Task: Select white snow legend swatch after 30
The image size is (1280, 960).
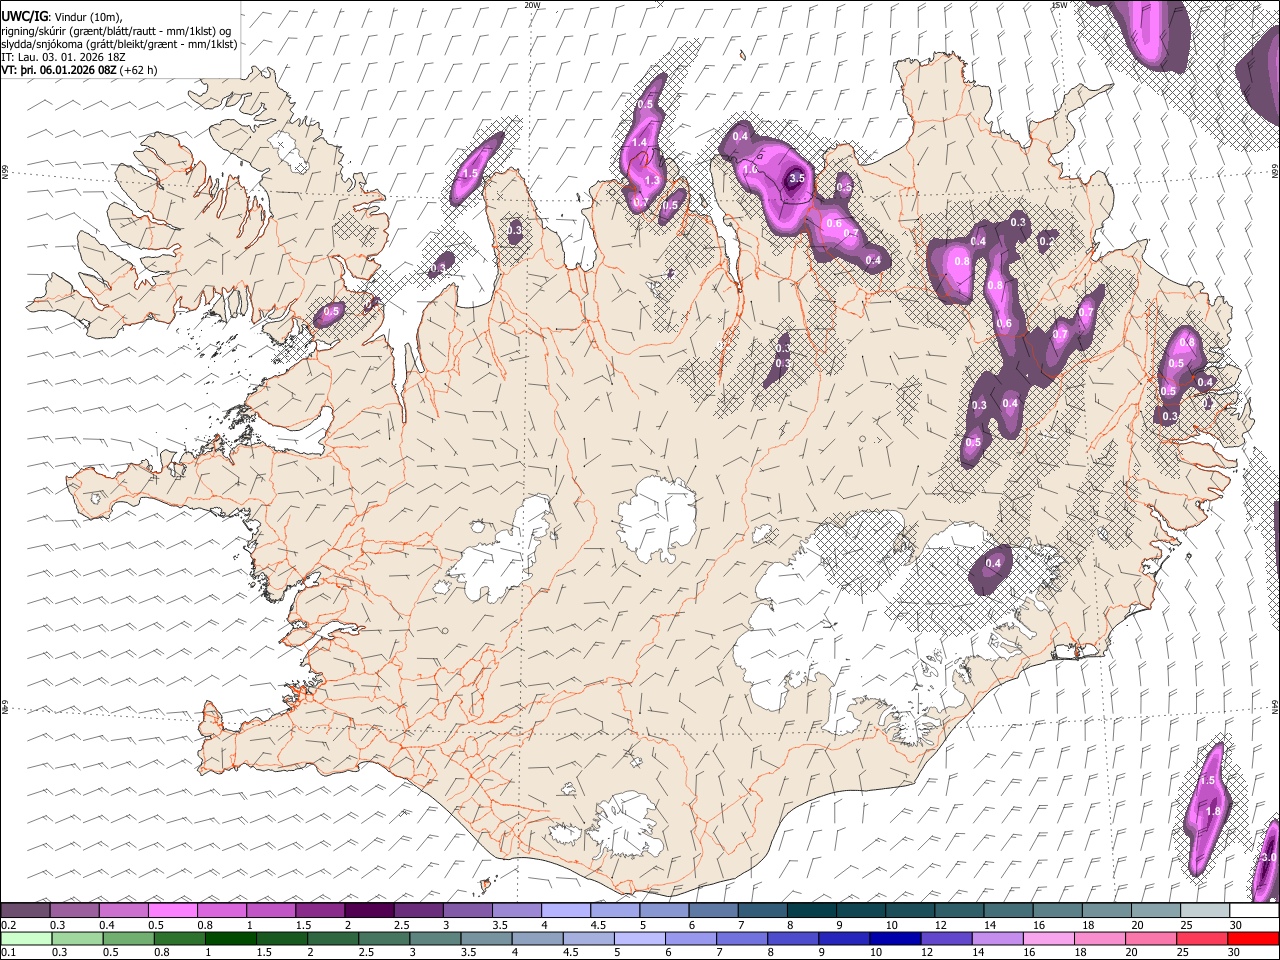Action: click(x=1254, y=910)
